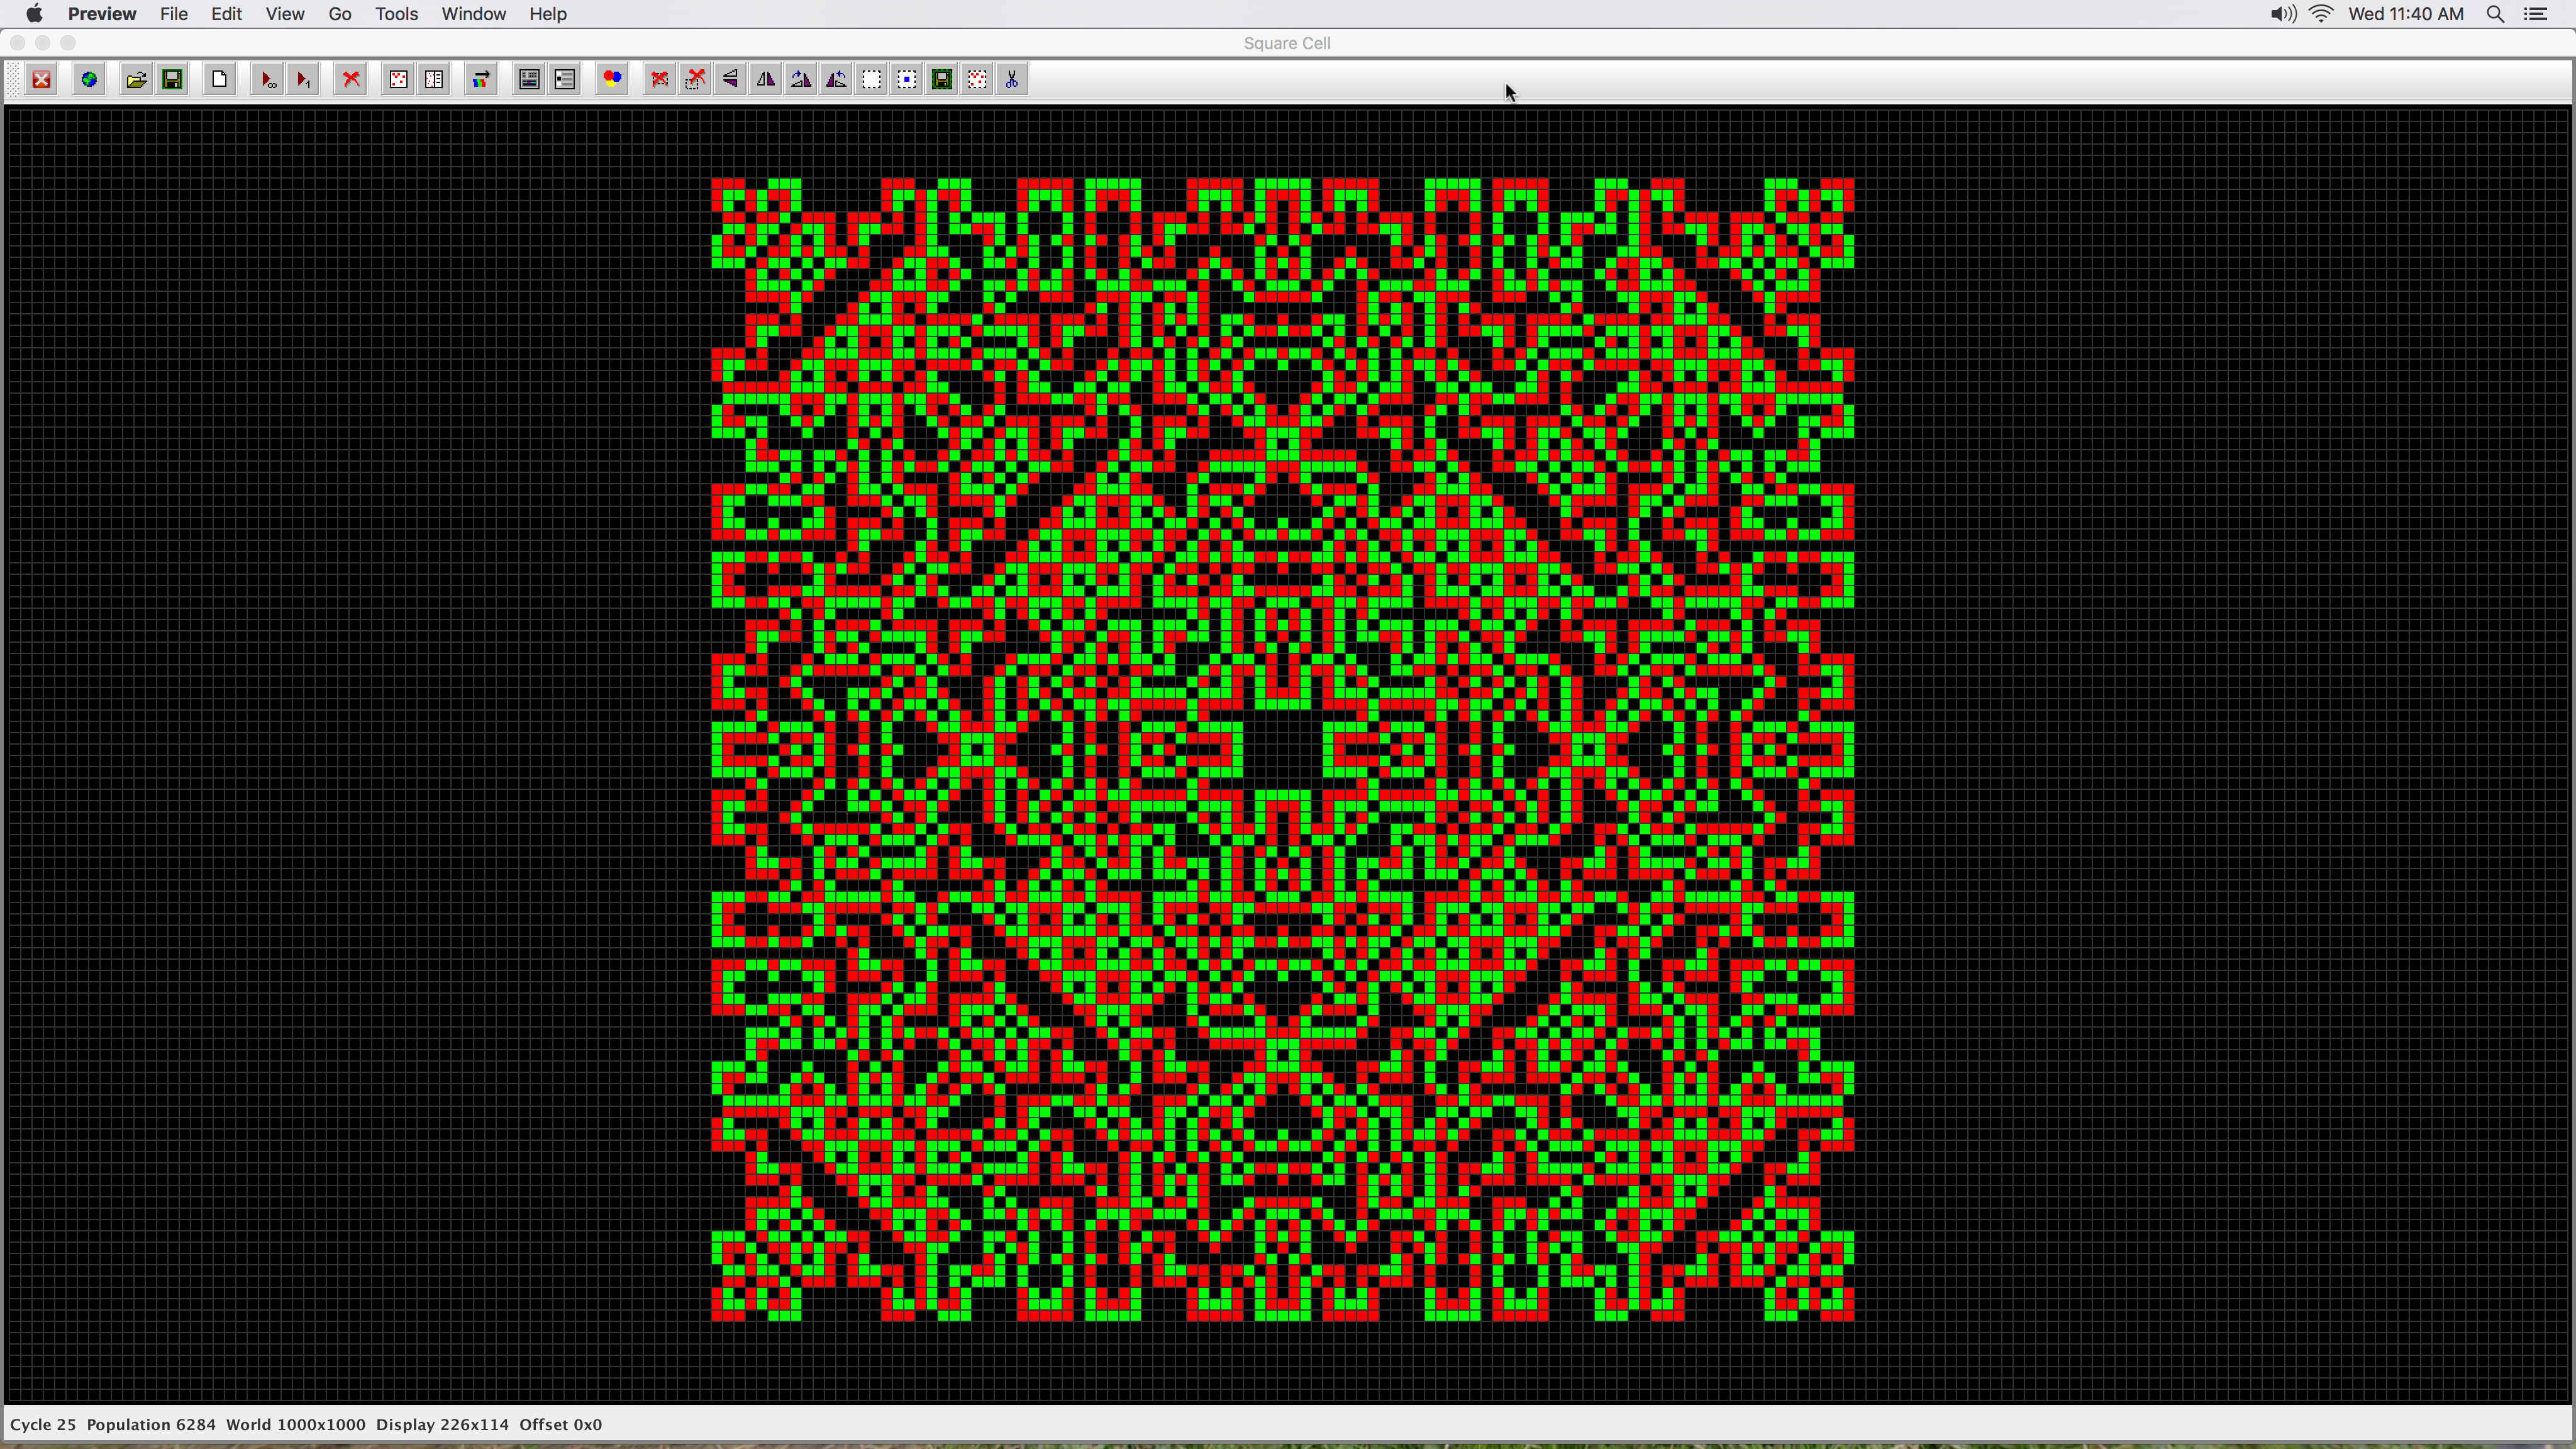This screenshot has width=2576, height=1449.
Task: Click the scissors cut icon
Action: (x=1012, y=80)
